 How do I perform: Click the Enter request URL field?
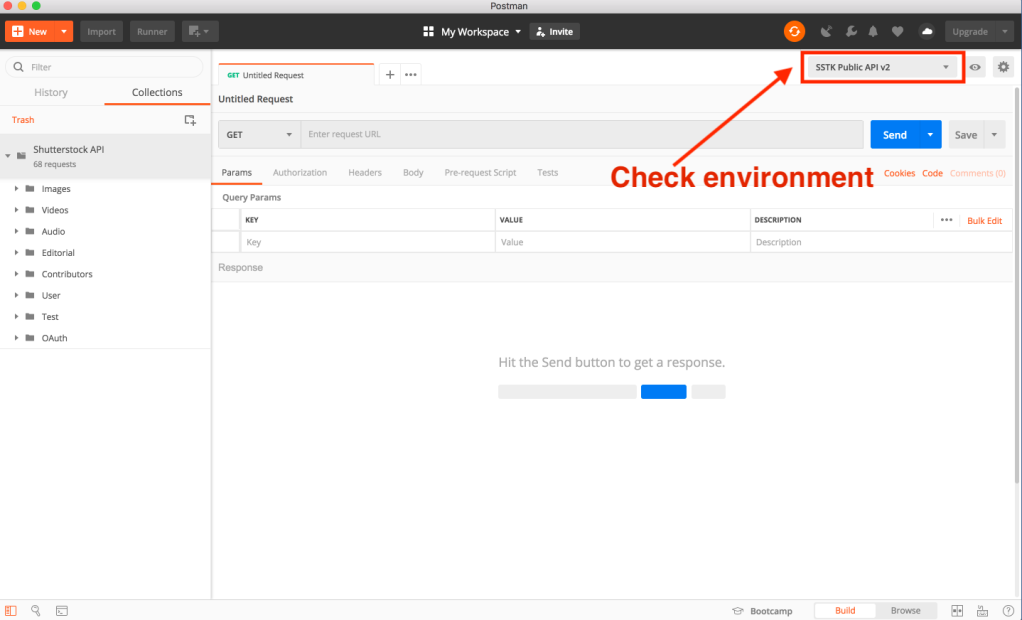click(x=582, y=134)
